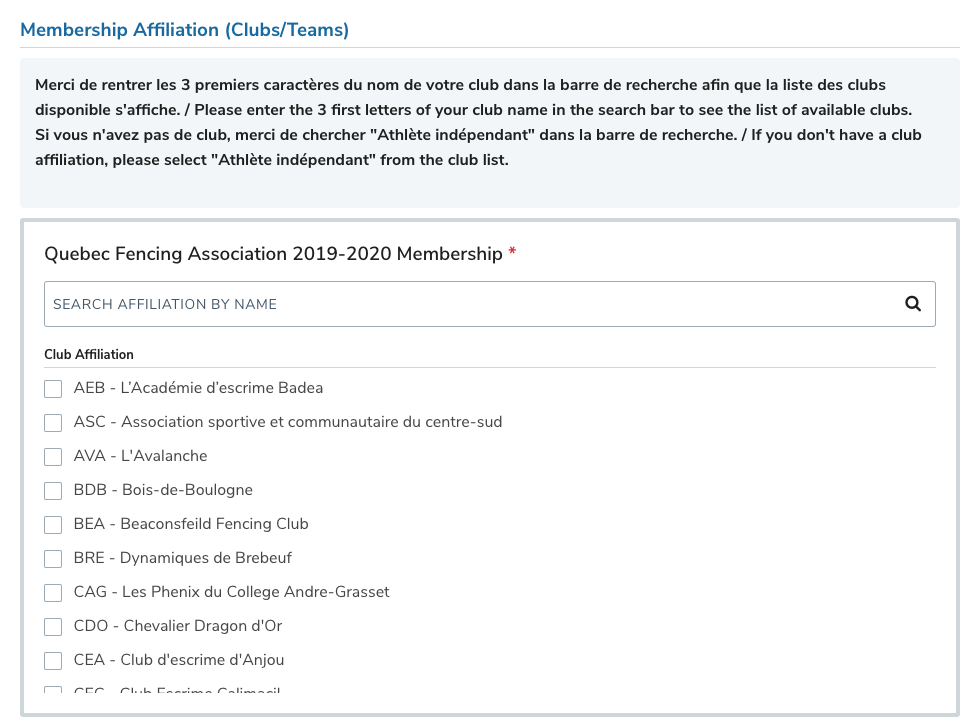Image resolution: width=970 pixels, height=722 pixels.
Task: Tick the AVA L'Avalanche checkbox
Action: (53, 457)
